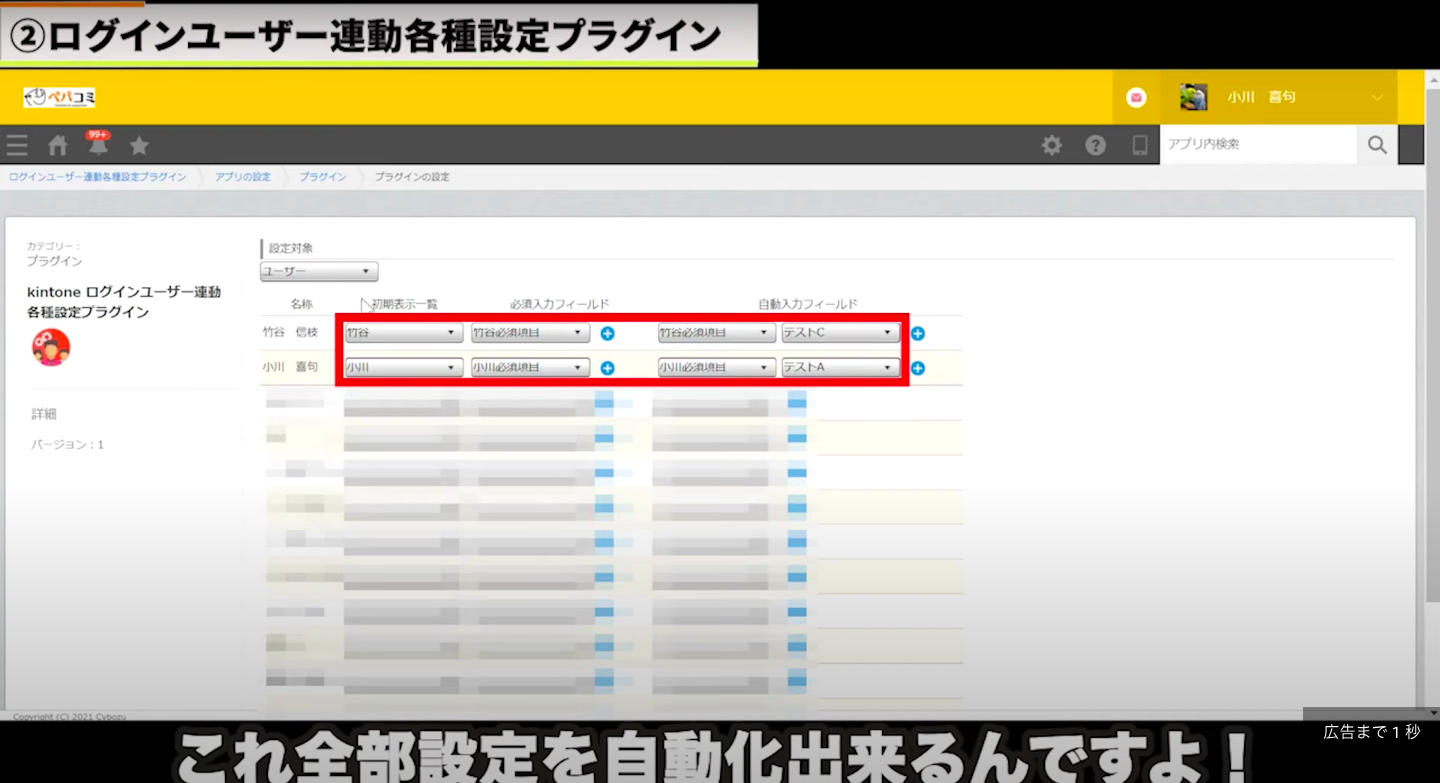Open the 小川必須項目 required field dropdown
Viewport: 1440px width, 783px height.
530,368
